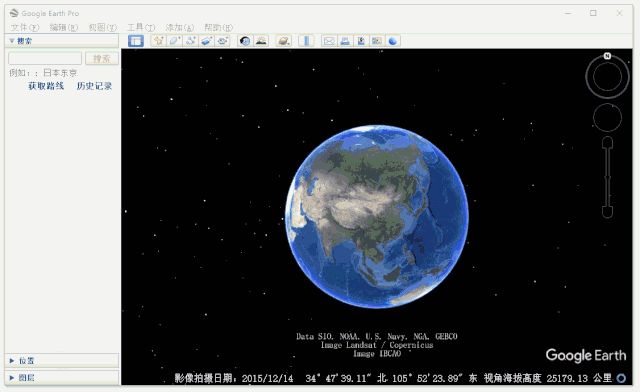
Task: Click the streaming status ring icon
Action: 621,378
